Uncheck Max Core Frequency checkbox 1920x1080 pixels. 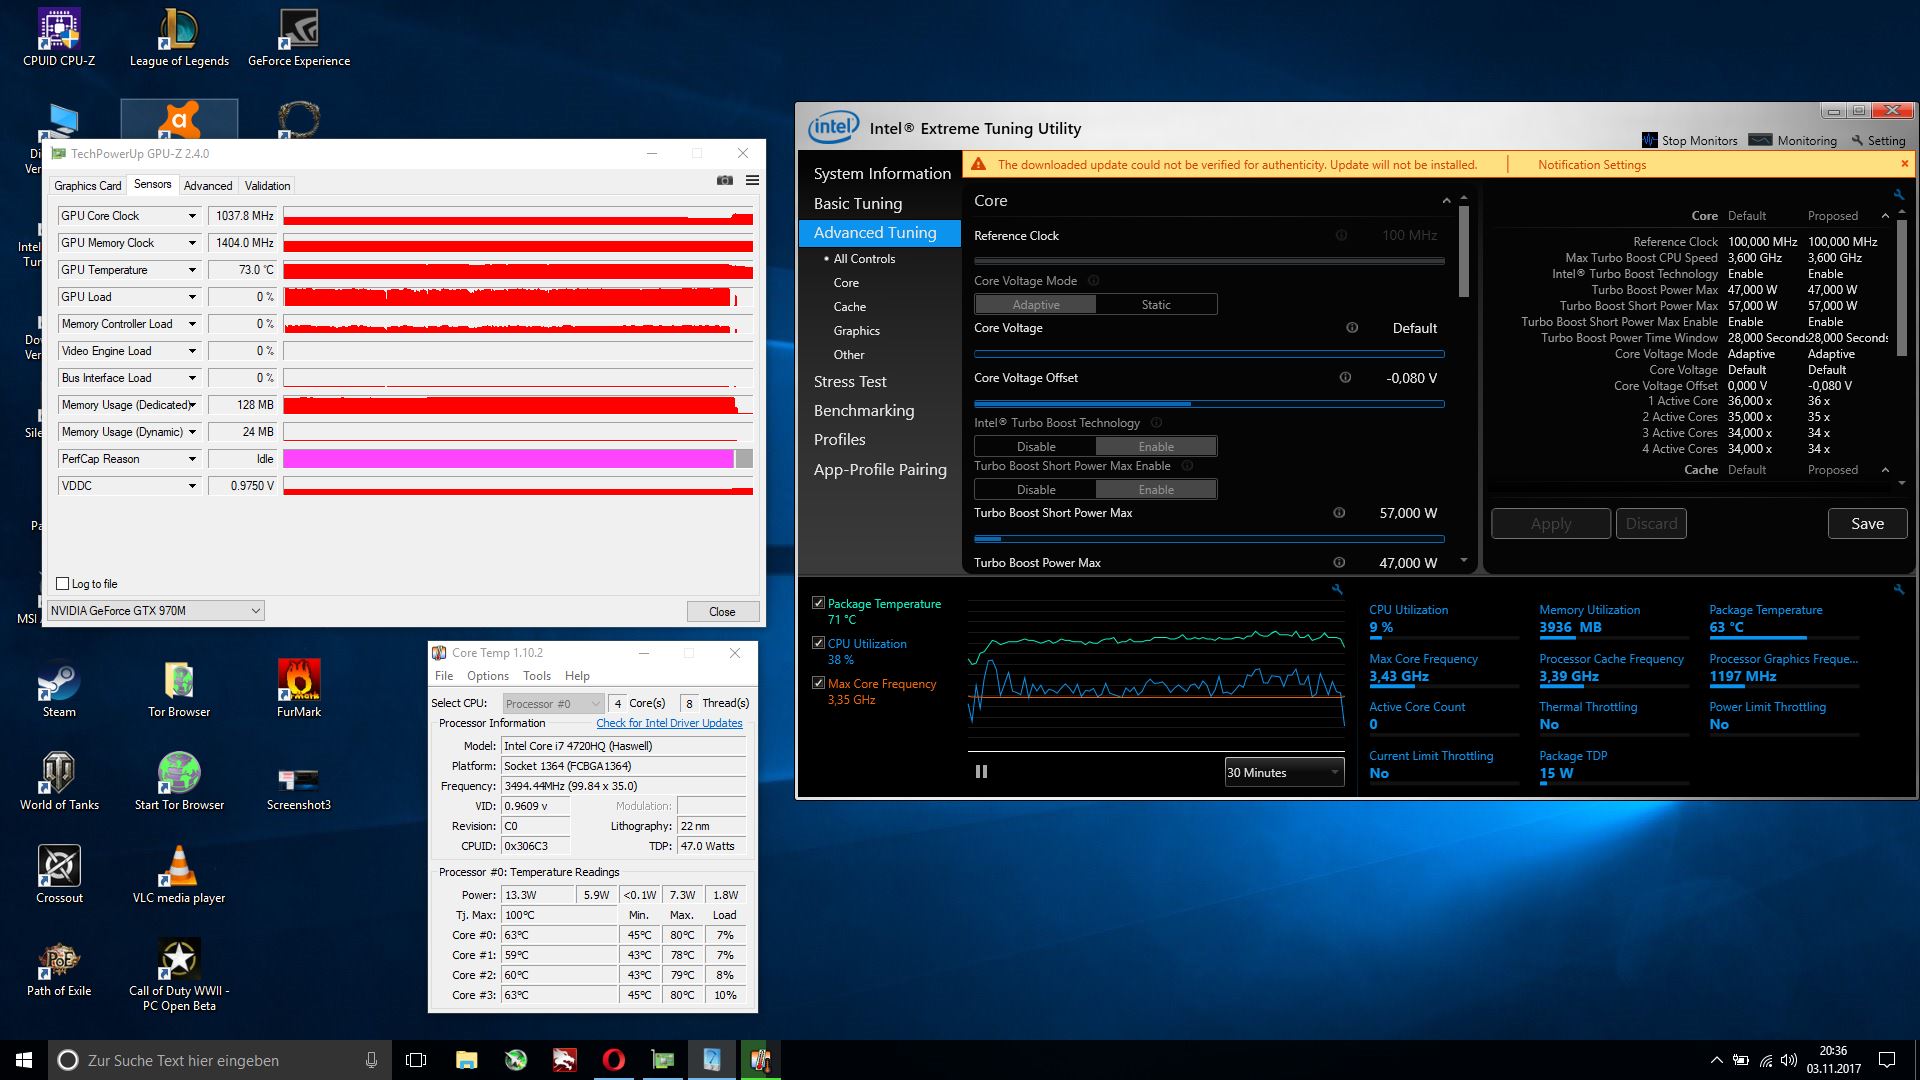pyautogui.click(x=819, y=683)
